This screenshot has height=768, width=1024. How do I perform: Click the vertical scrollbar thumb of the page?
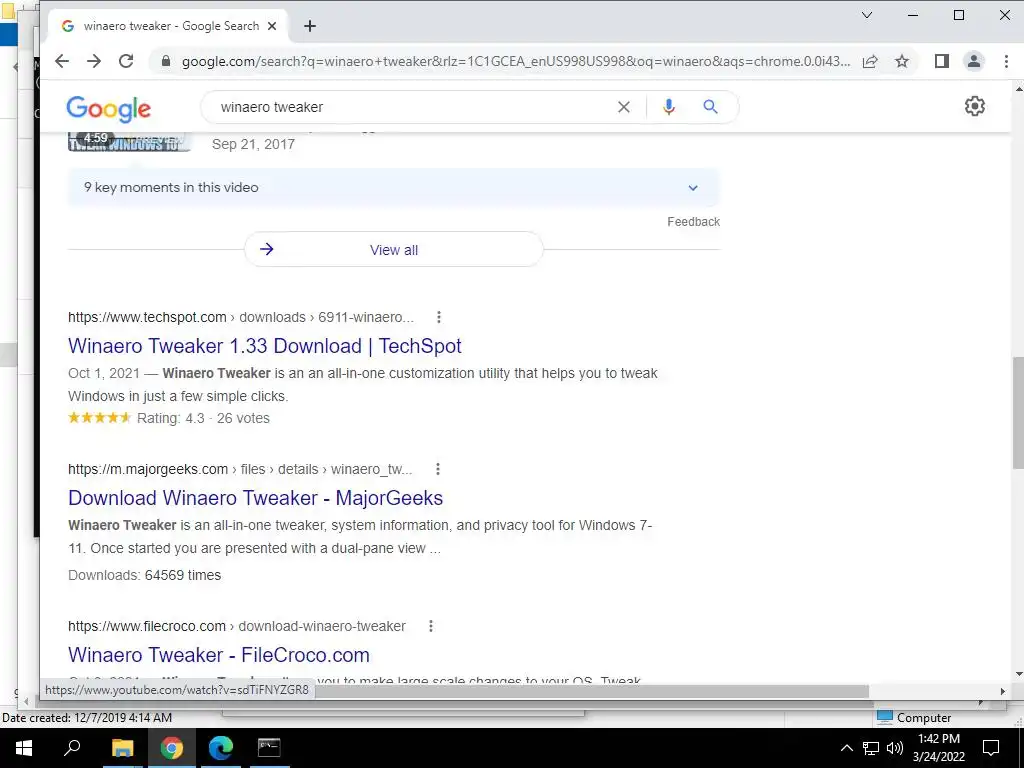[1017, 413]
